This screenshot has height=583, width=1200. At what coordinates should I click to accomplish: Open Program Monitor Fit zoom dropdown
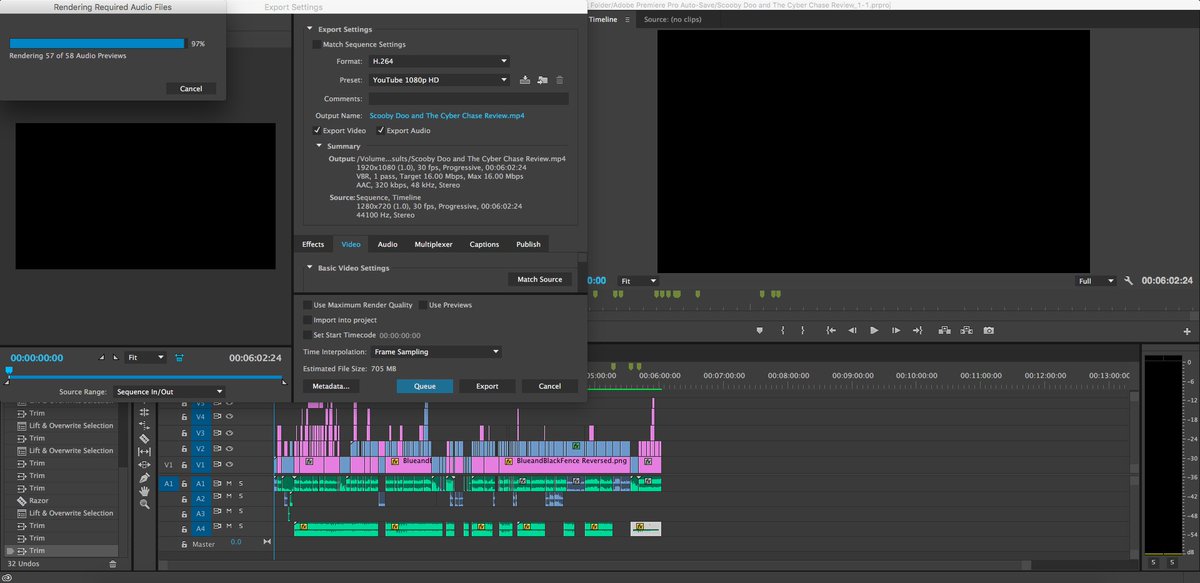637,281
